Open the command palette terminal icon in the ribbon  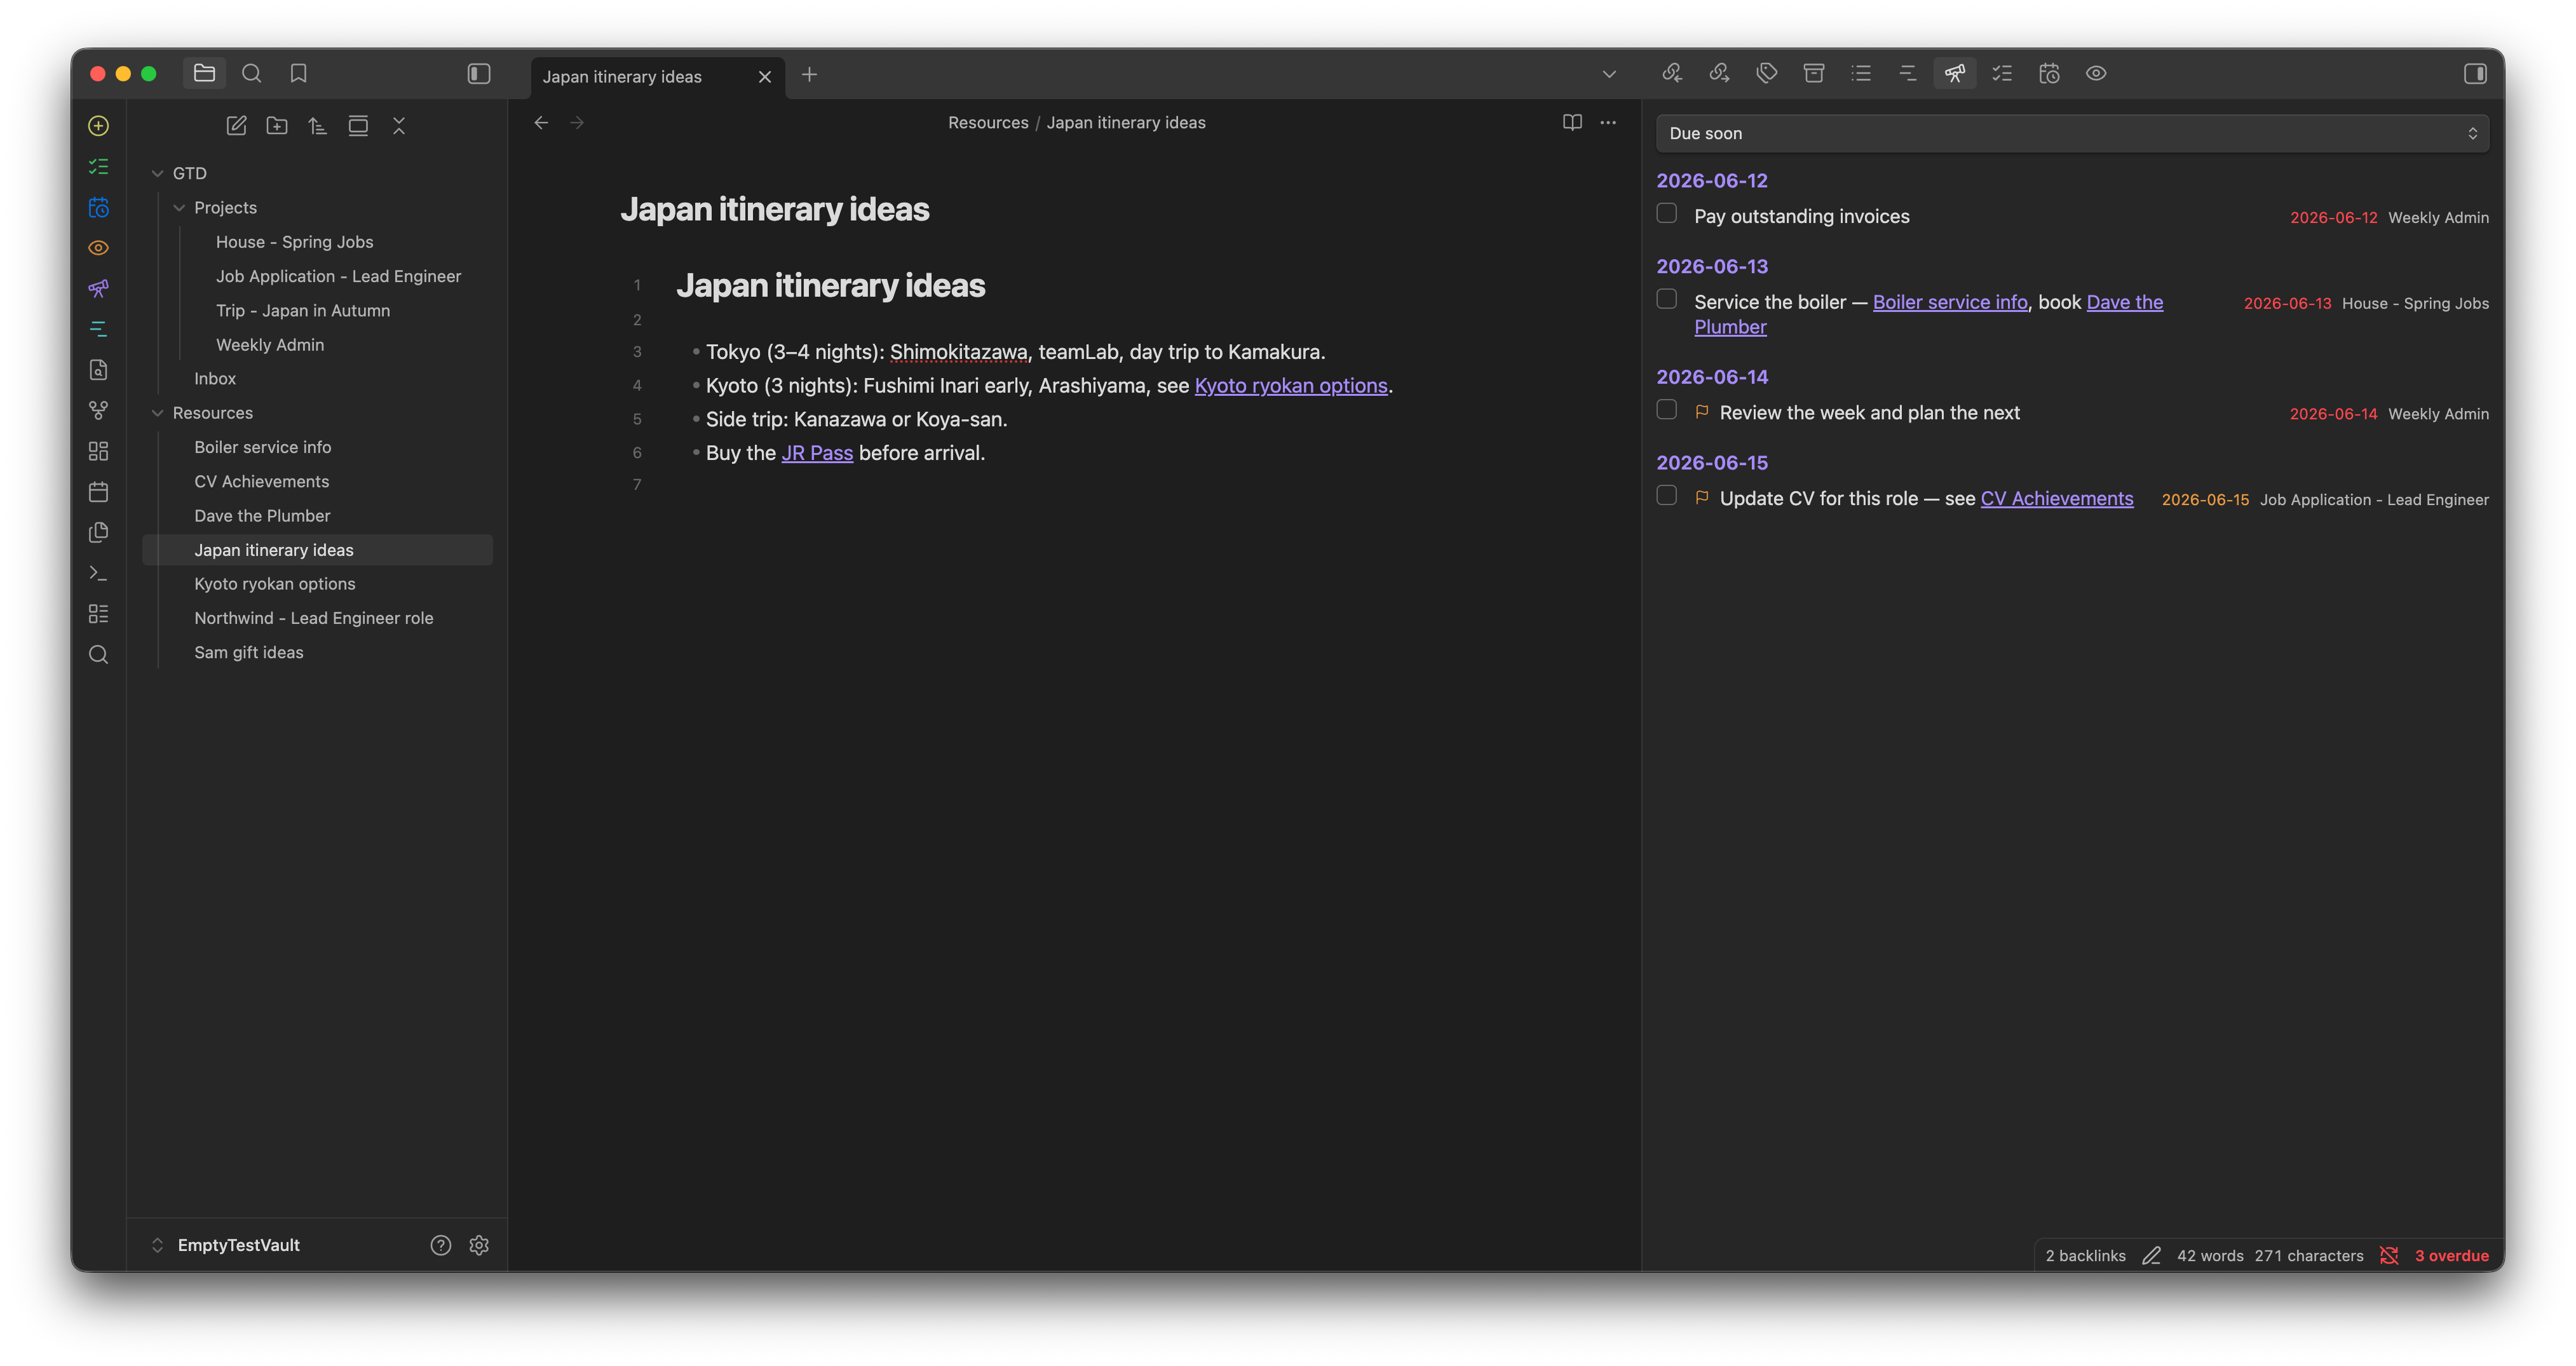coord(98,573)
